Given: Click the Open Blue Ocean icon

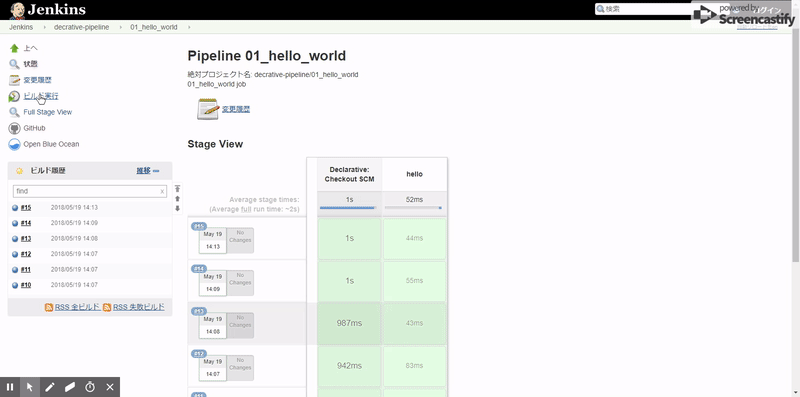Looking at the screenshot, I should pyautogui.click(x=14, y=144).
